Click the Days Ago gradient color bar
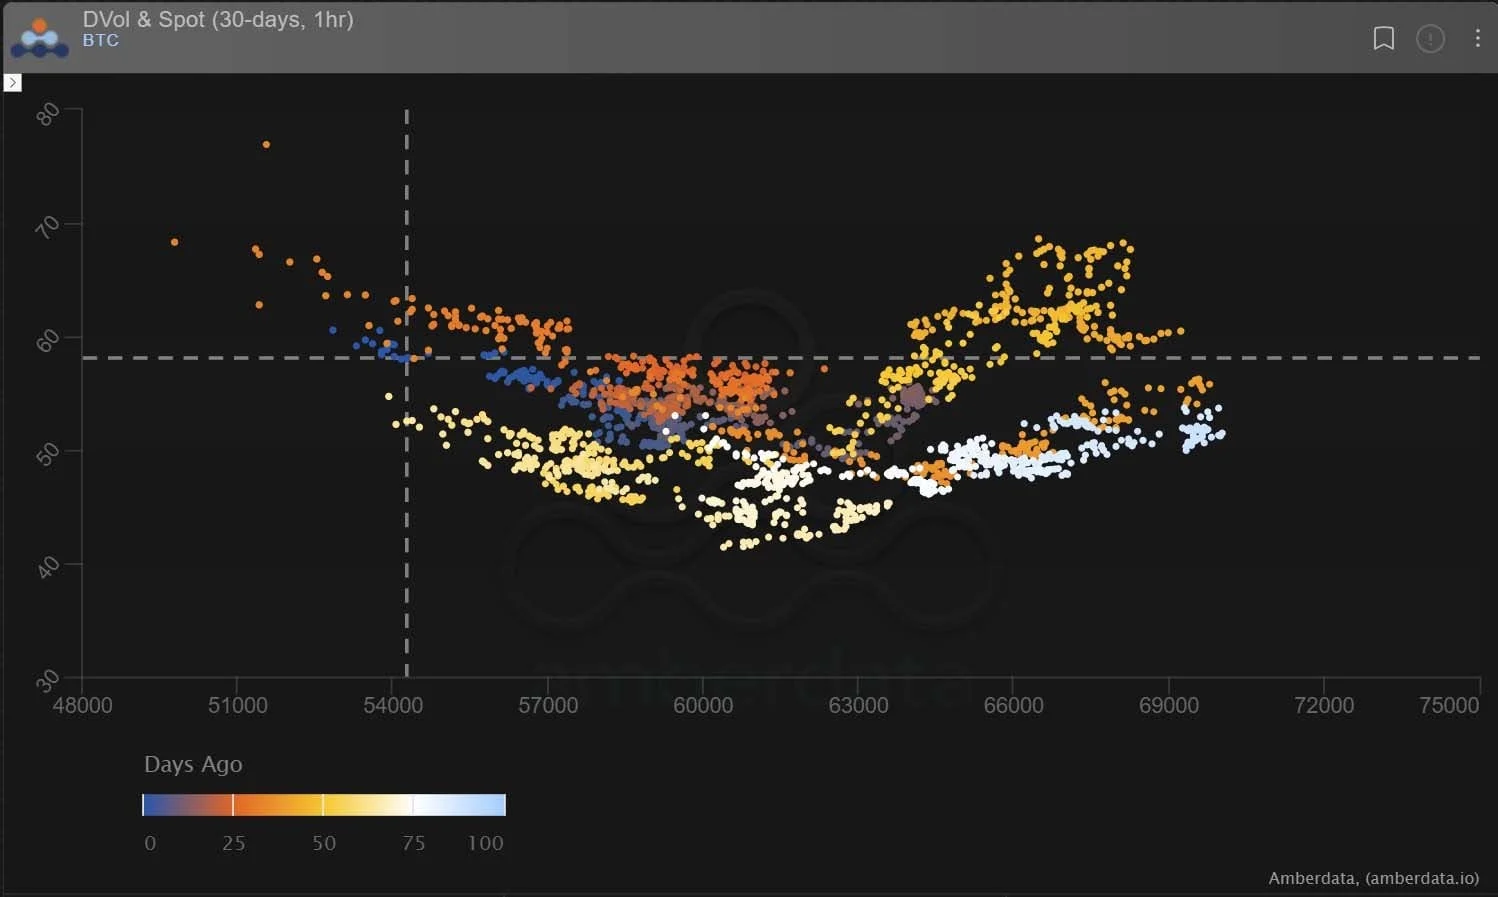The height and width of the screenshot is (897, 1498). click(x=324, y=805)
